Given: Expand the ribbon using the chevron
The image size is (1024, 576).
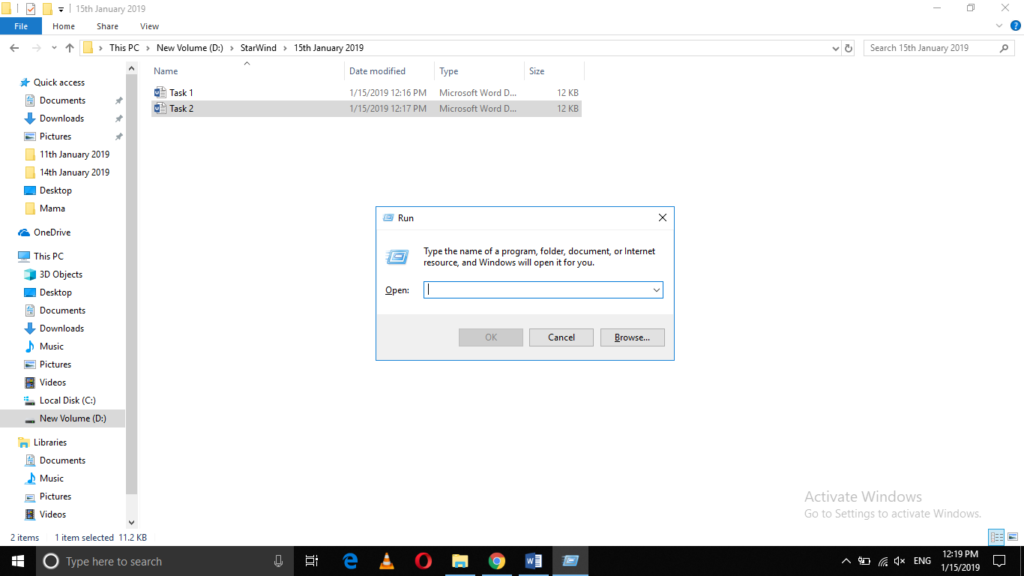Looking at the screenshot, I should [x=998, y=26].
